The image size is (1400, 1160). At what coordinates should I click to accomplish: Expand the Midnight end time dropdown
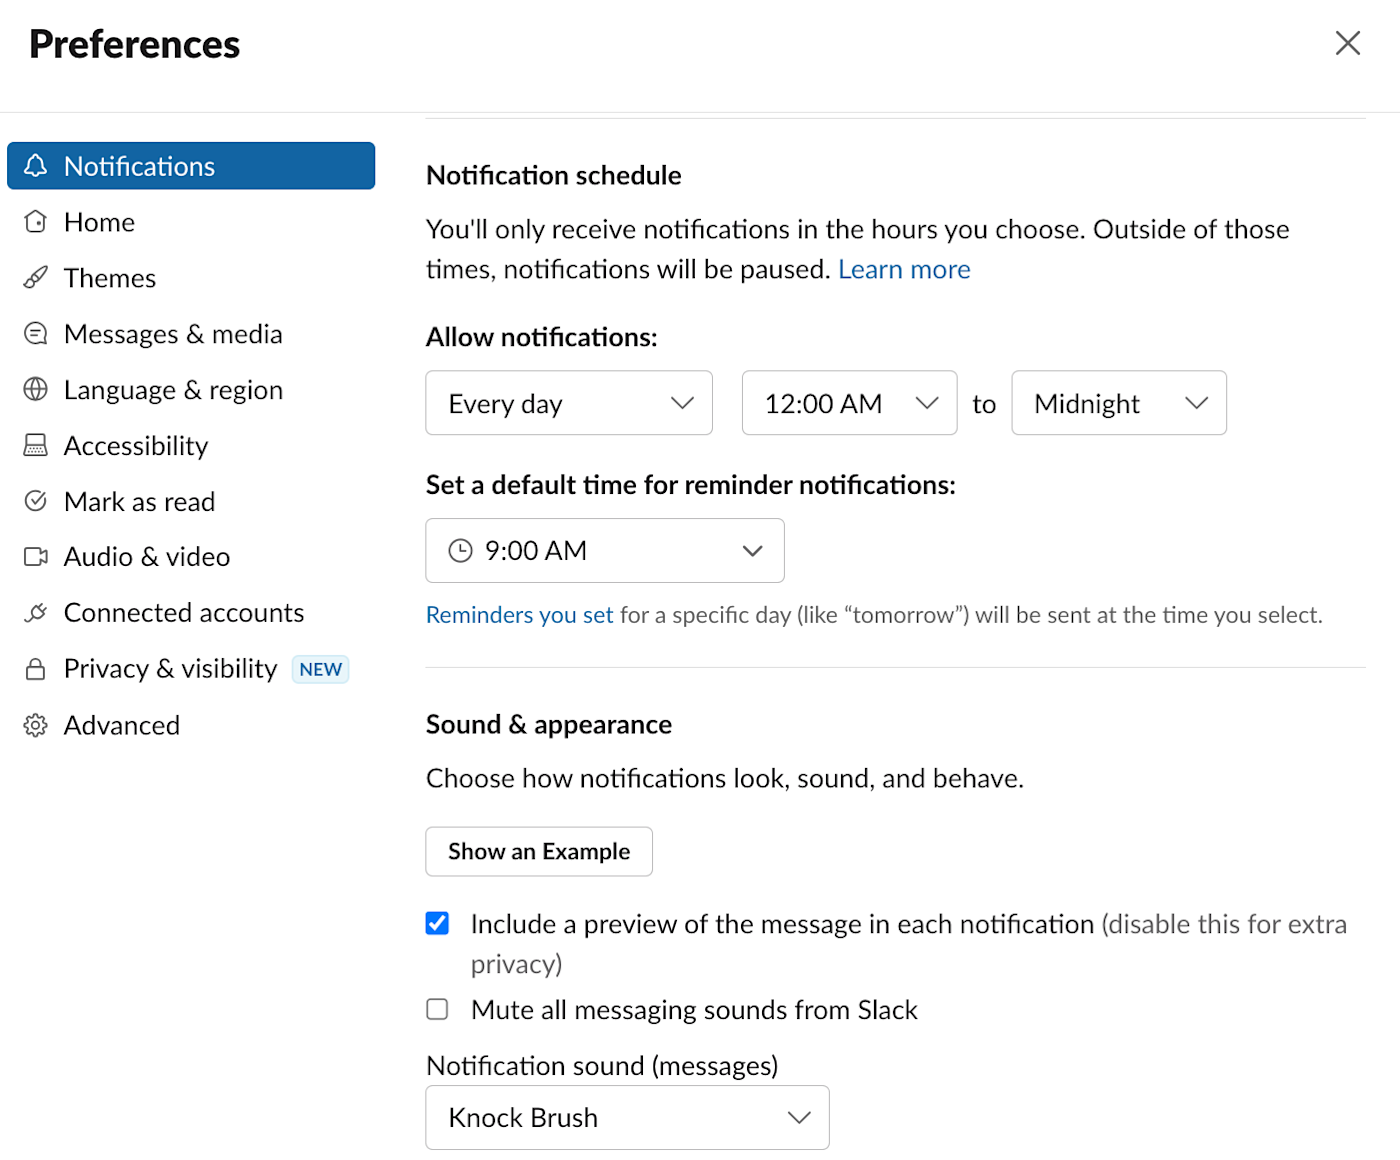click(x=1118, y=403)
